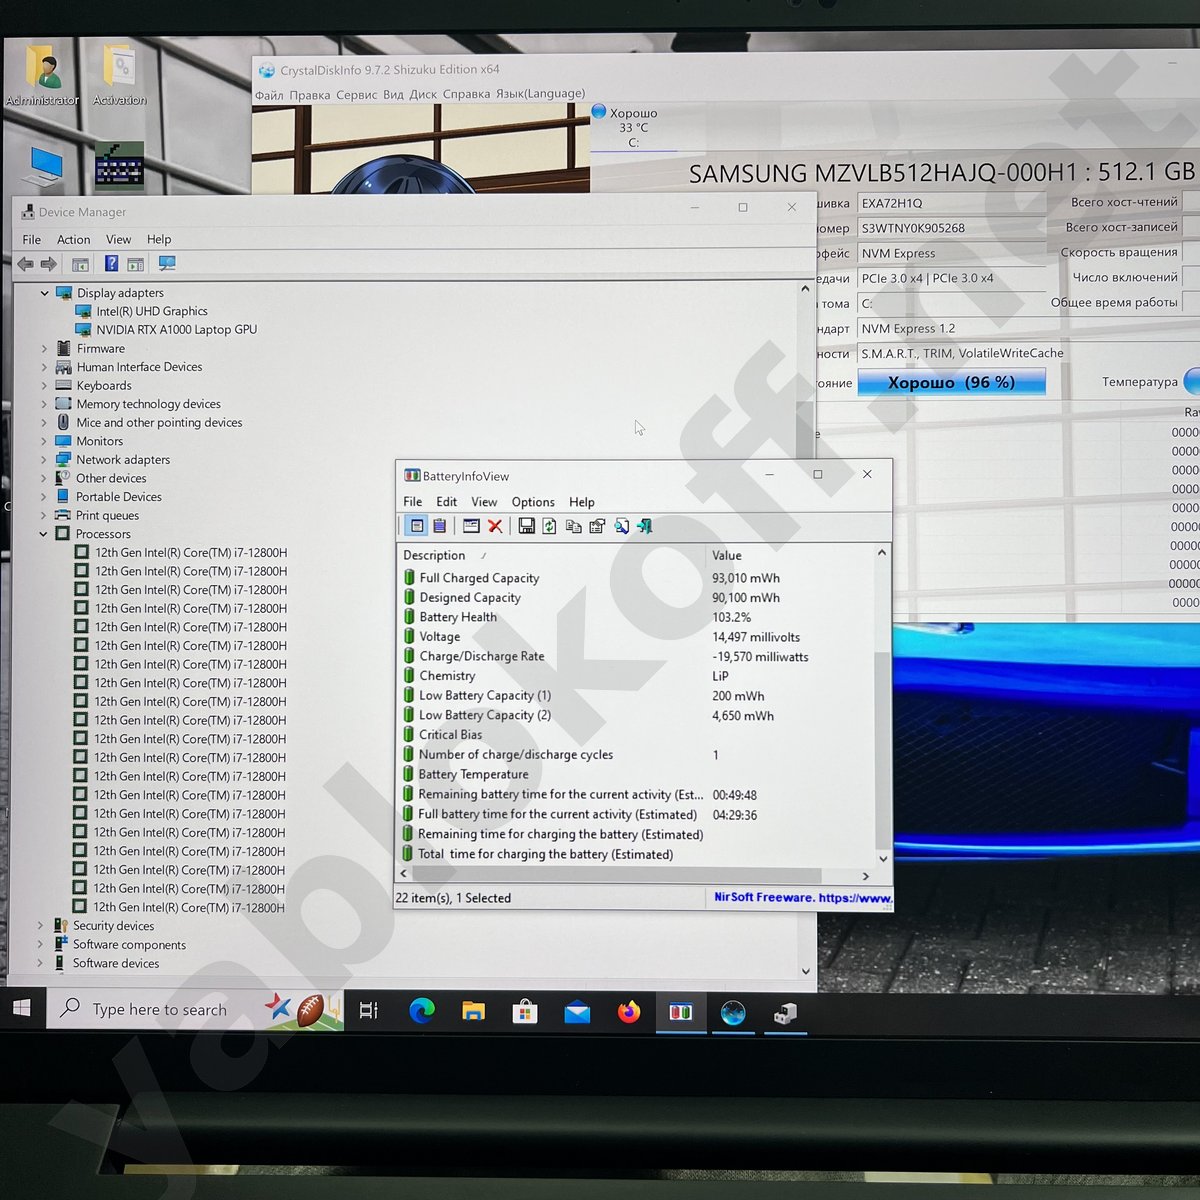Screen dimensions: 1200x1200
Task: Click the Back arrow in Device Manager toolbar
Action: tap(25, 264)
